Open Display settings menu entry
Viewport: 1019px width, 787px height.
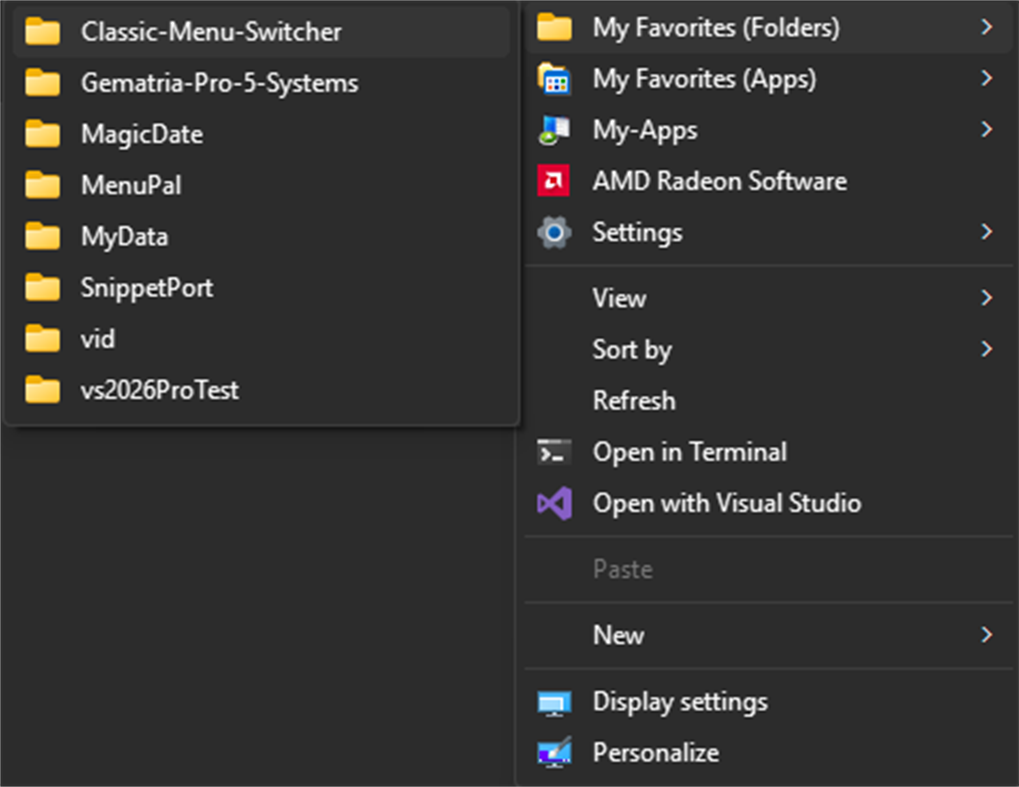pyautogui.click(x=768, y=702)
